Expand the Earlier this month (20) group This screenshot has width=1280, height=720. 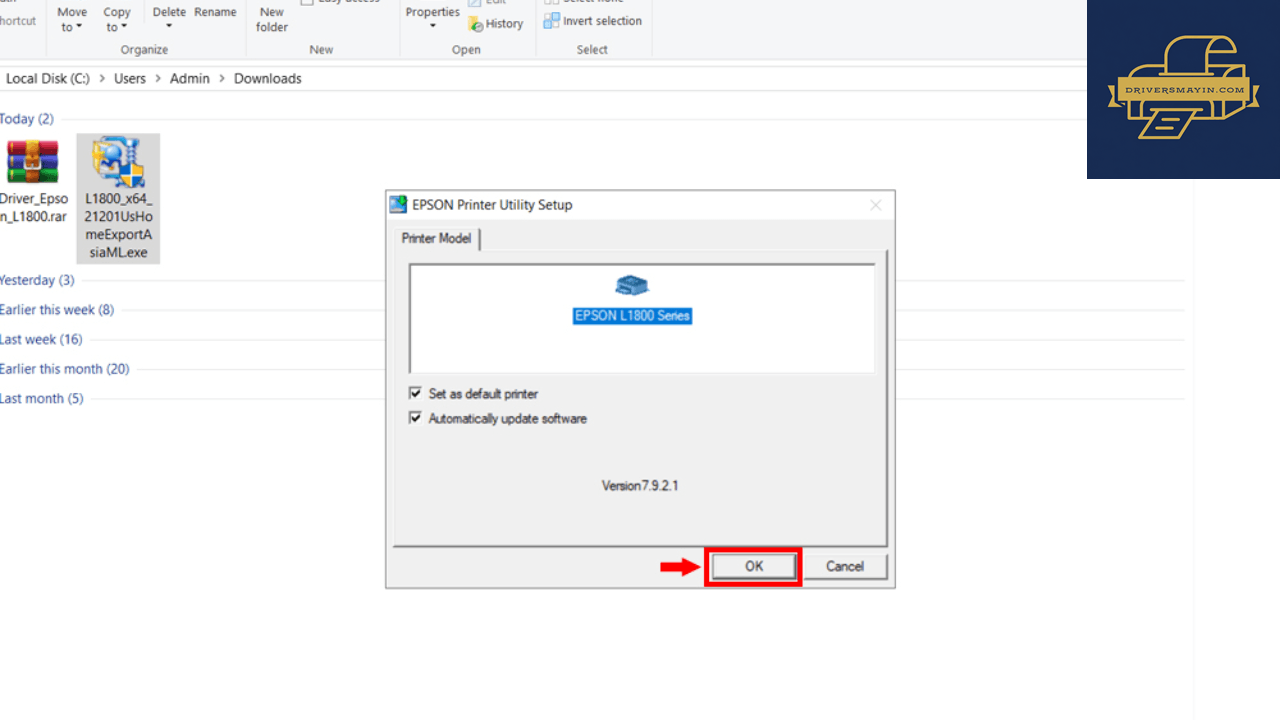pyautogui.click(x=65, y=369)
